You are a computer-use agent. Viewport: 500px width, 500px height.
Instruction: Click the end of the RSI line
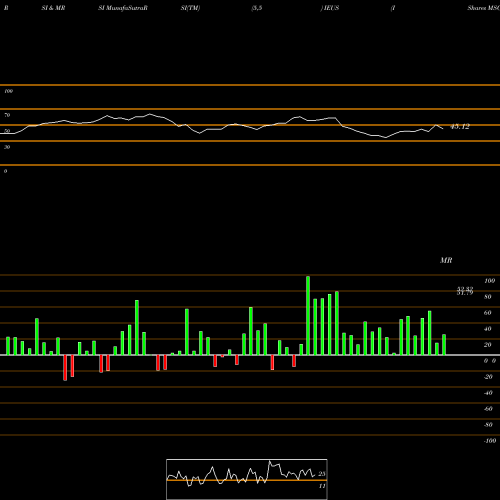coord(443,129)
